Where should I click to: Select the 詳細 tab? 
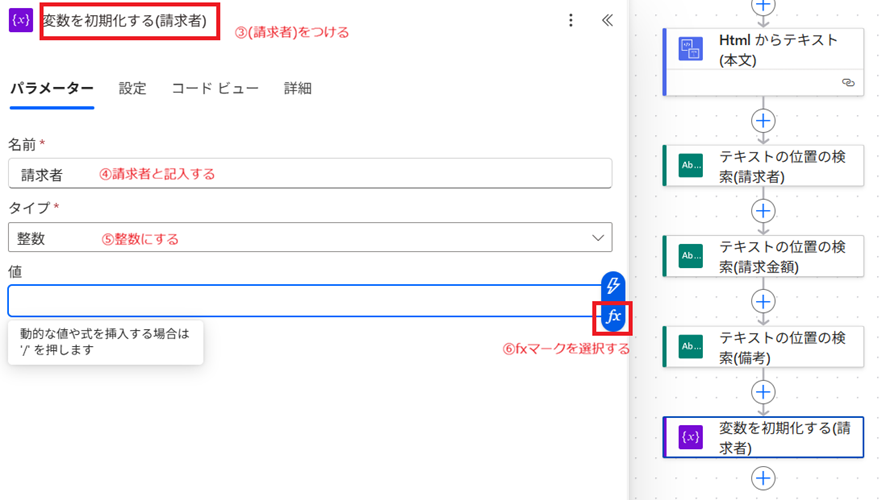297,88
